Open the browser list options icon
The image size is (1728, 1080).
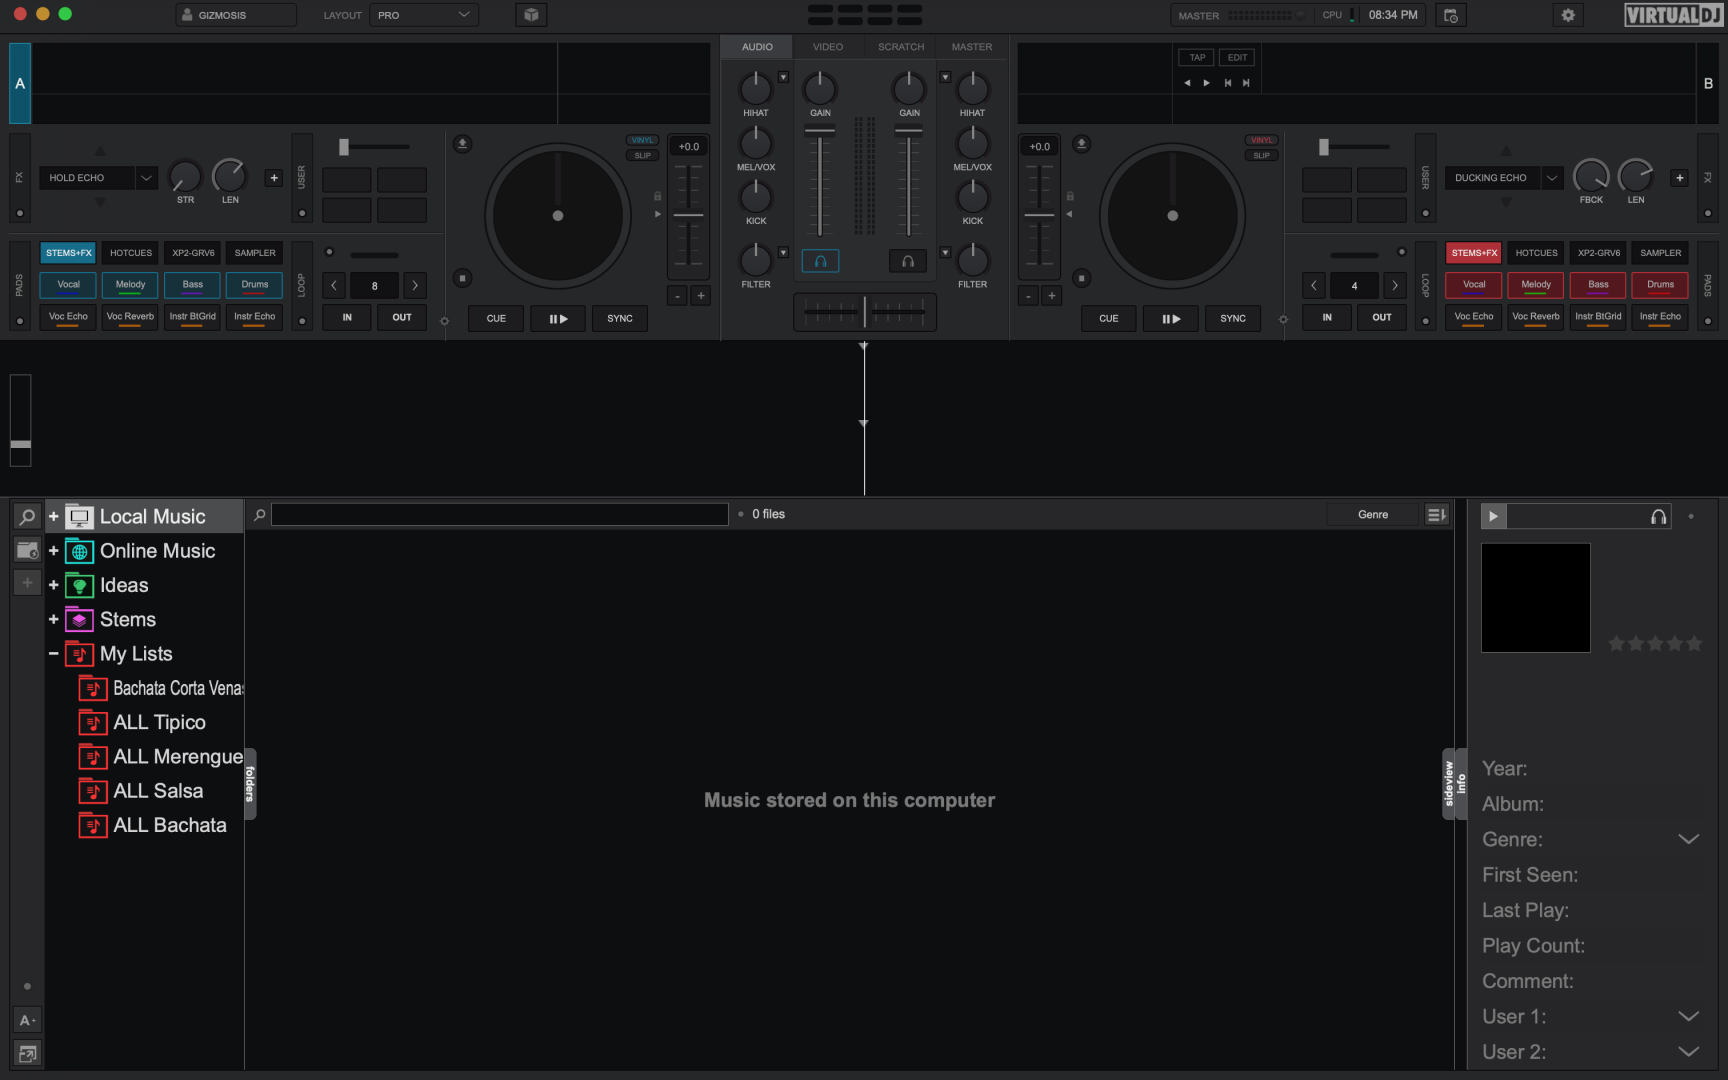tap(1437, 514)
